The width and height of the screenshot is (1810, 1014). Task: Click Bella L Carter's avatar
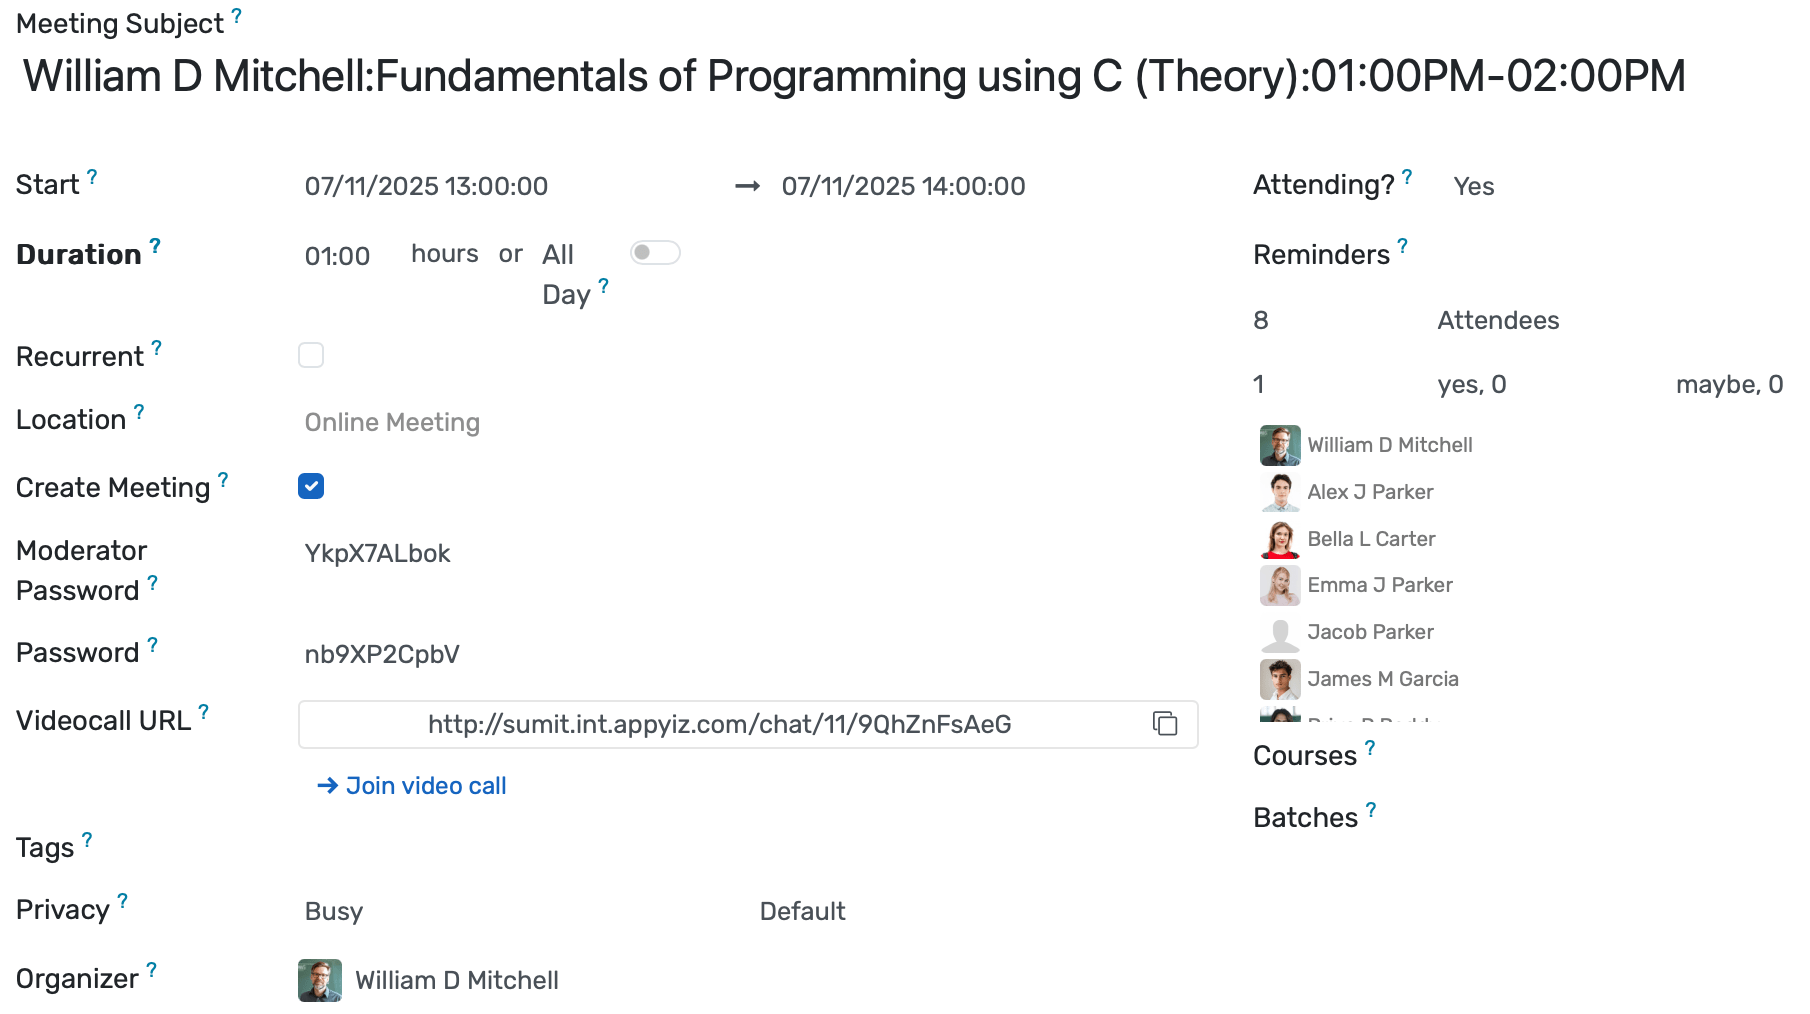pos(1279,539)
